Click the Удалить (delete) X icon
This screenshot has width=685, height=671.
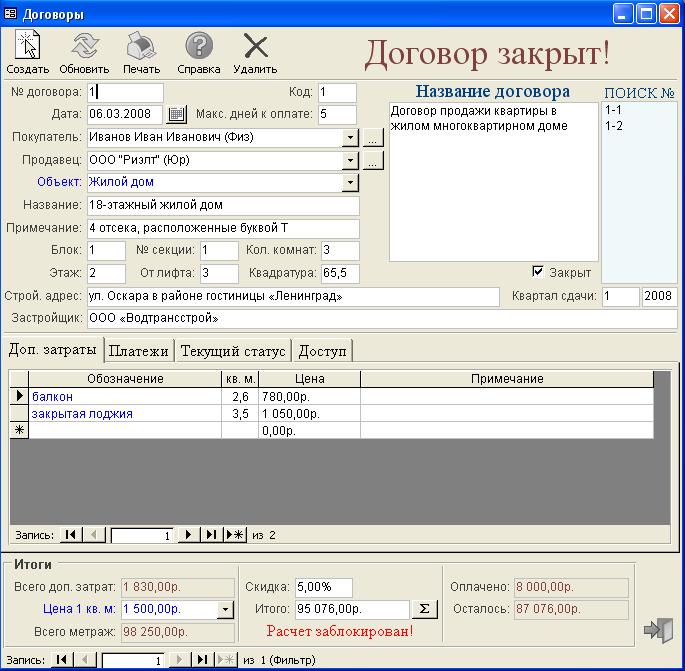pyautogui.click(x=256, y=45)
